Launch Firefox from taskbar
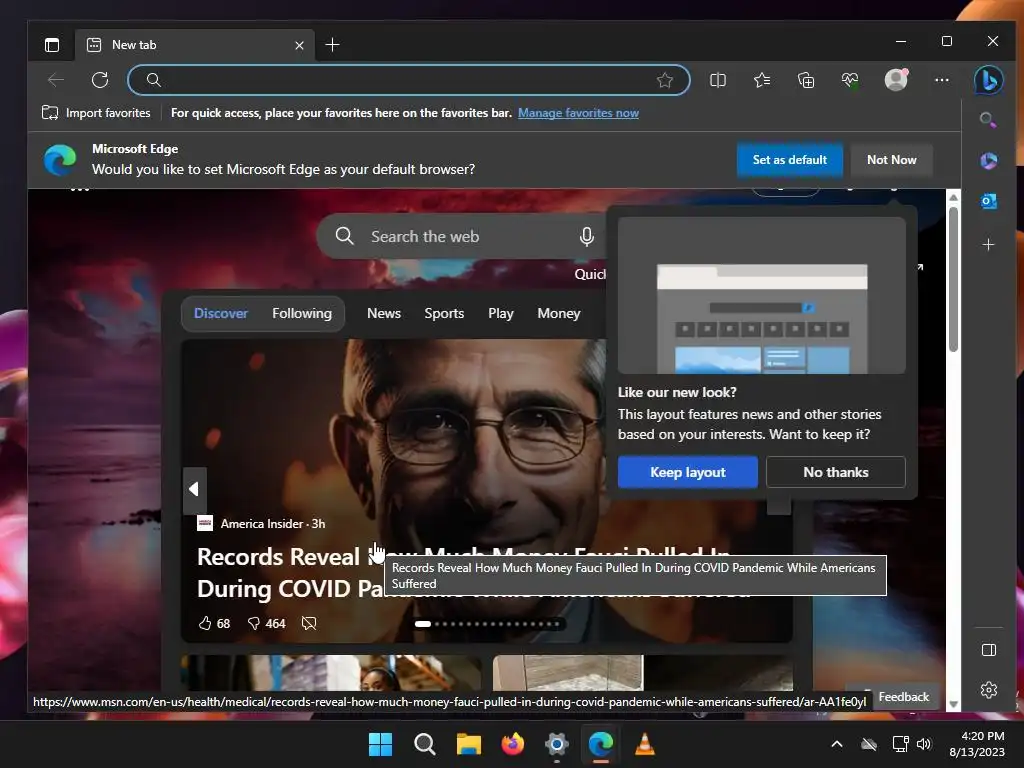The height and width of the screenshot is (768, 1024). [513, 744]
